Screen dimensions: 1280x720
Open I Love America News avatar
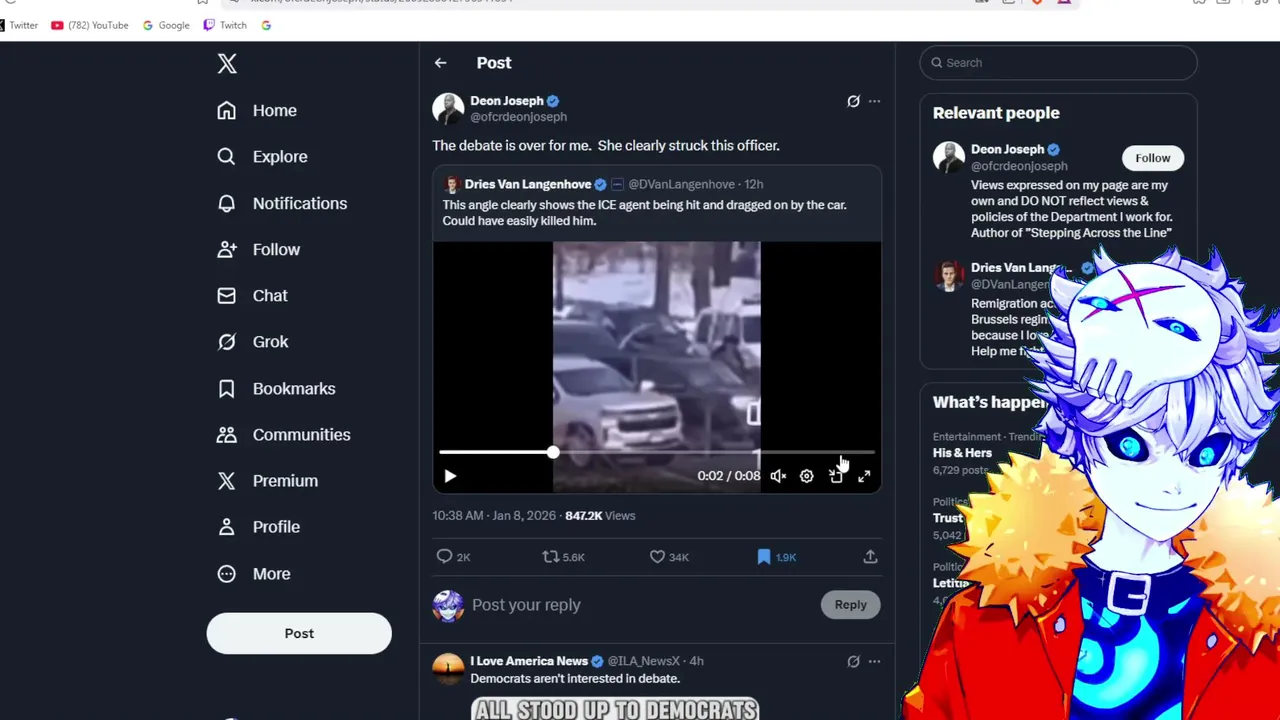[448, 669]
